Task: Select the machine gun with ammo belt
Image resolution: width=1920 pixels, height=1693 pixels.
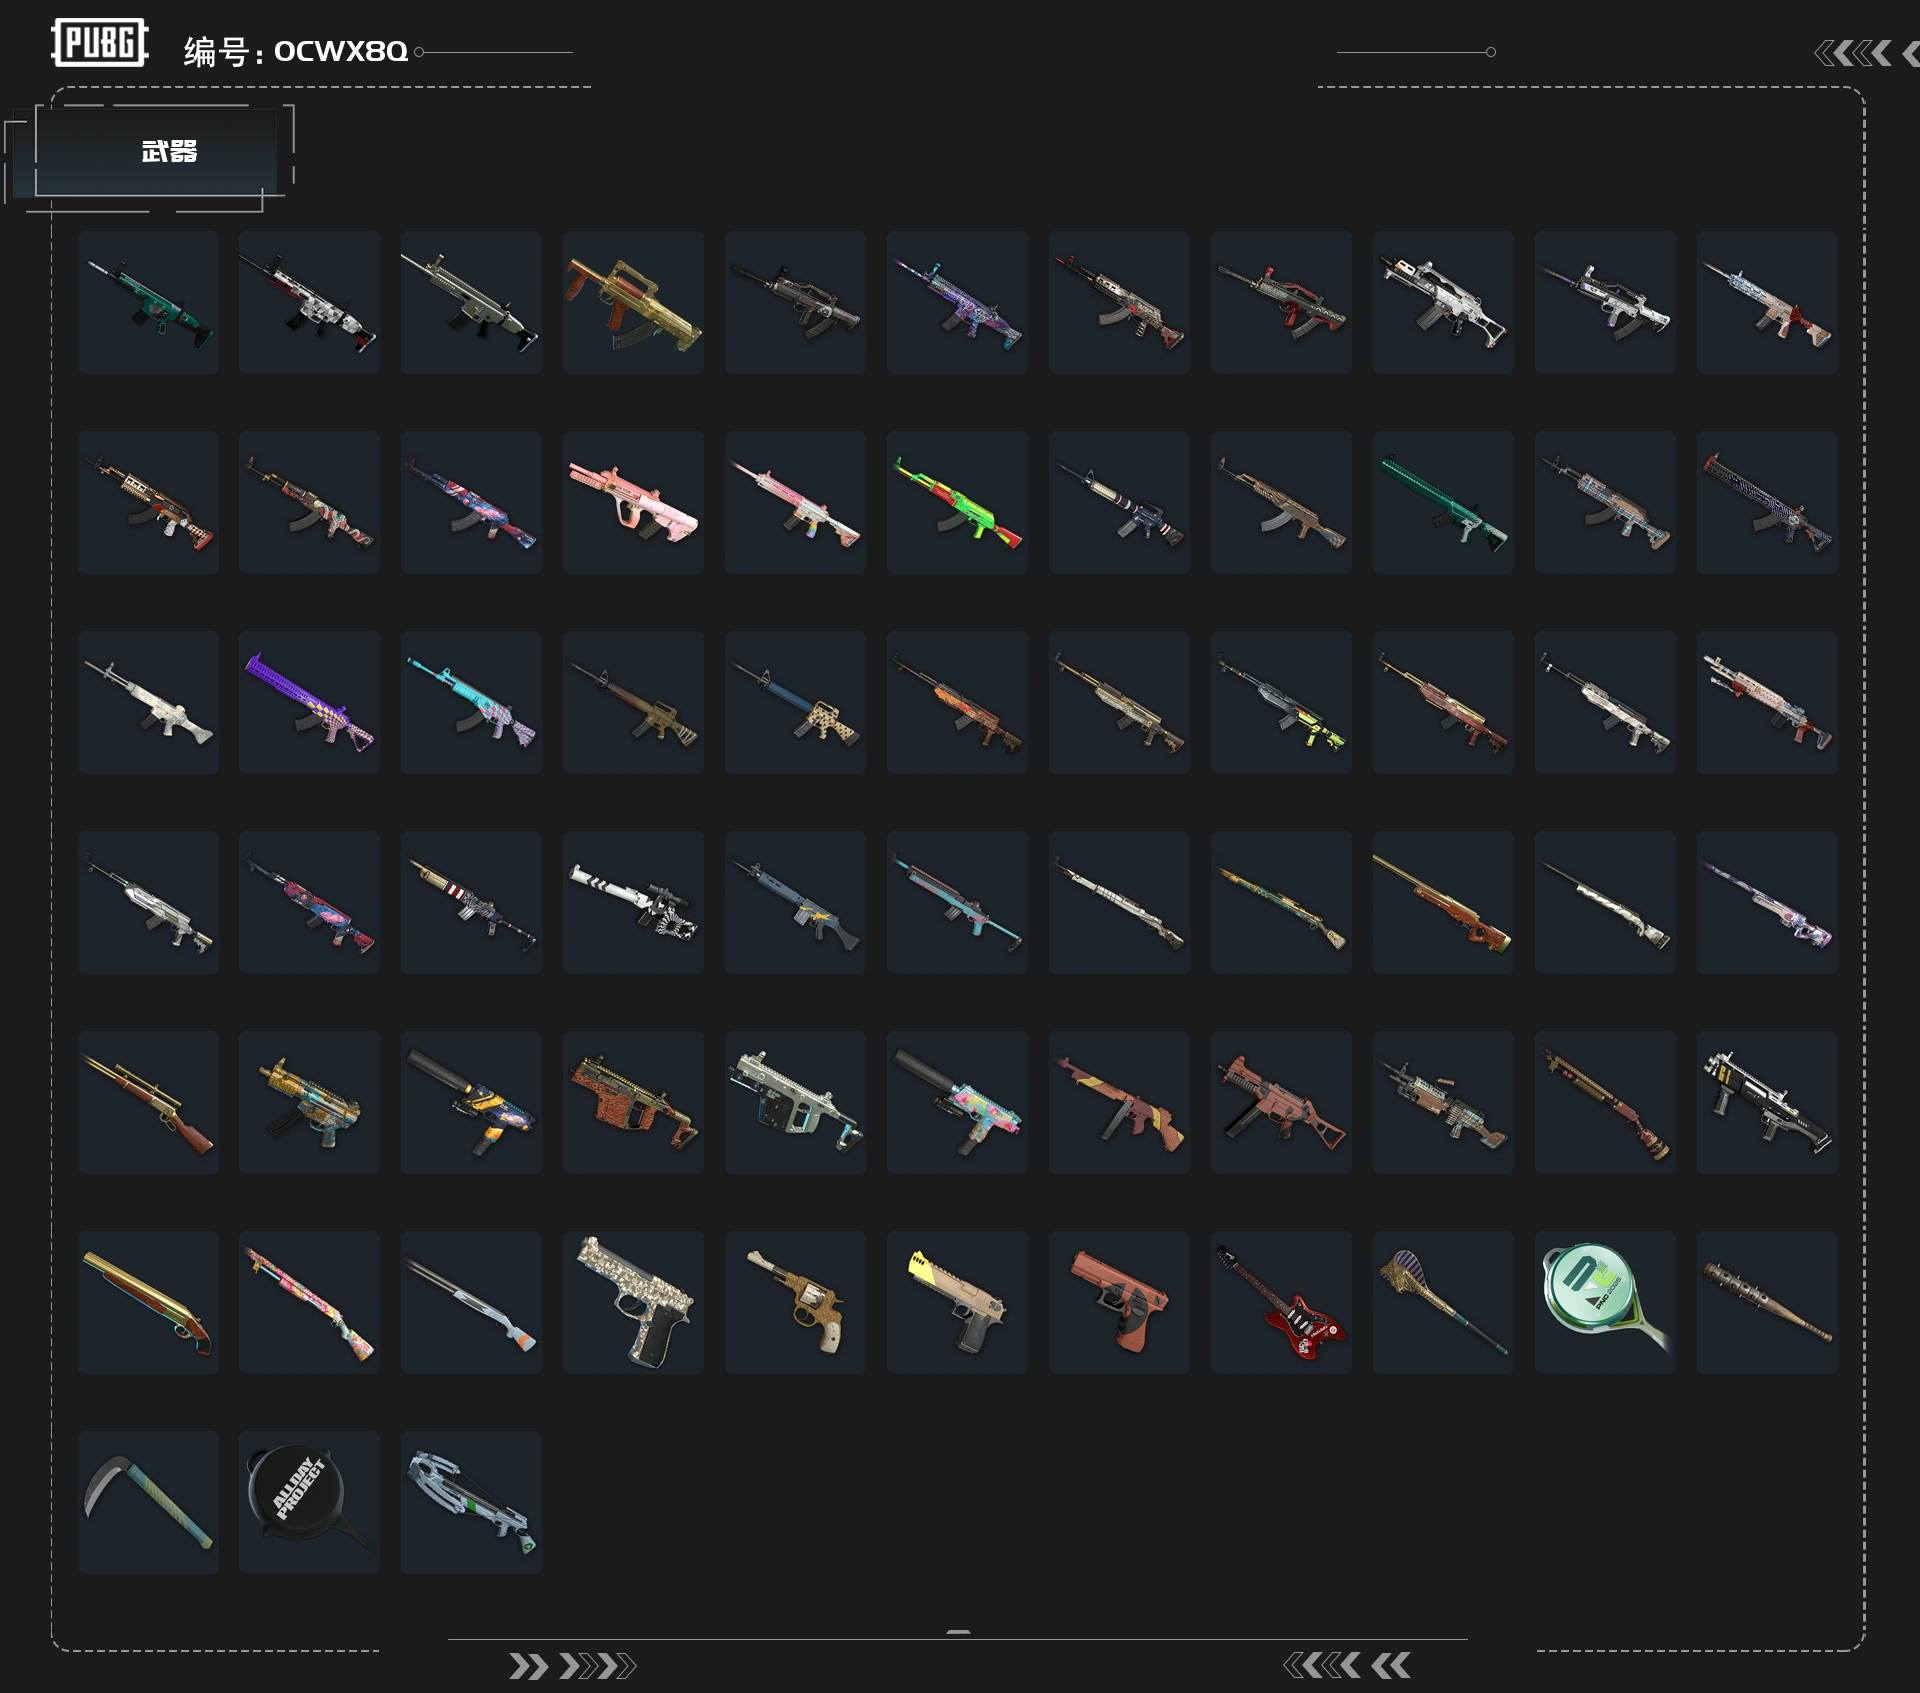Action: [x=1443, y=1102]
